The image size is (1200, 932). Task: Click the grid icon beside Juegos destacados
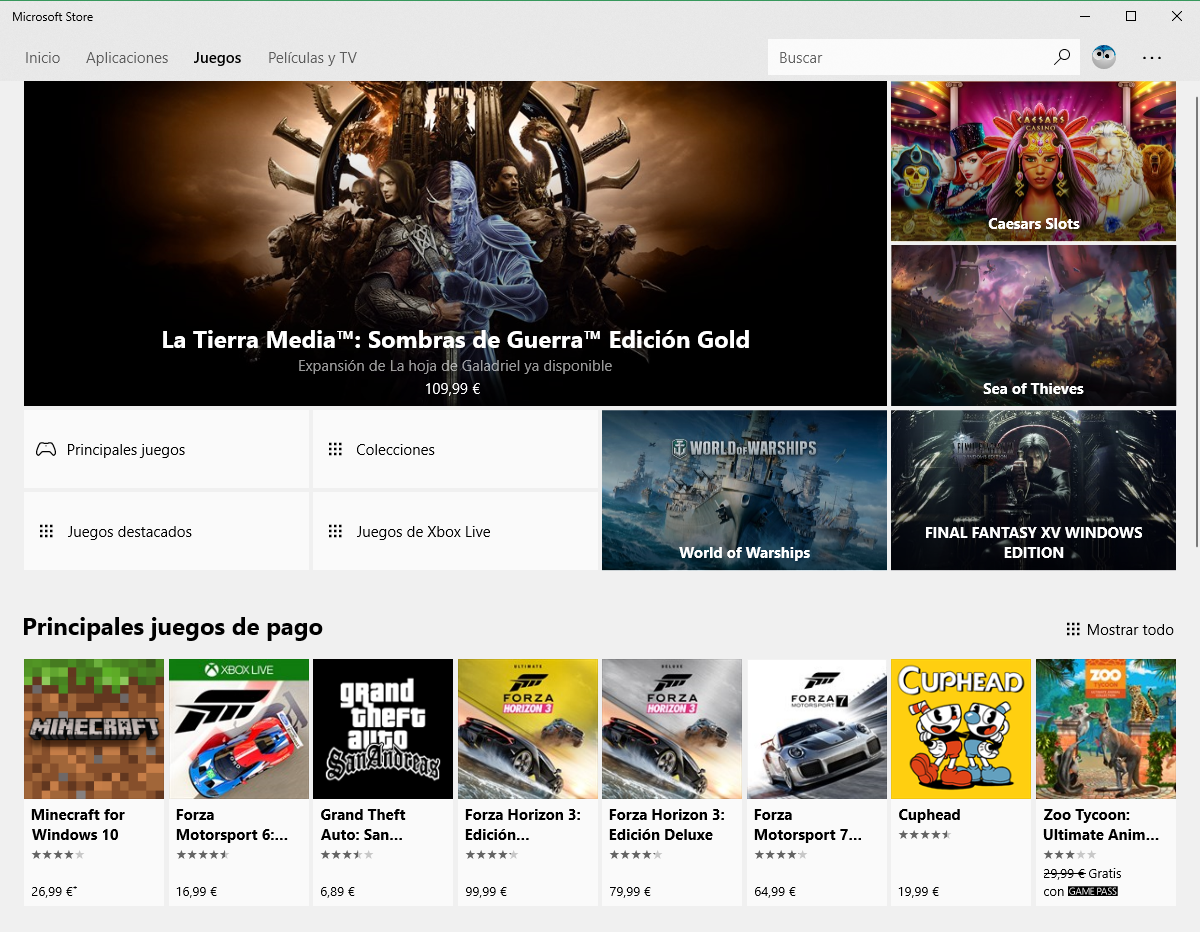pos(46,531)
